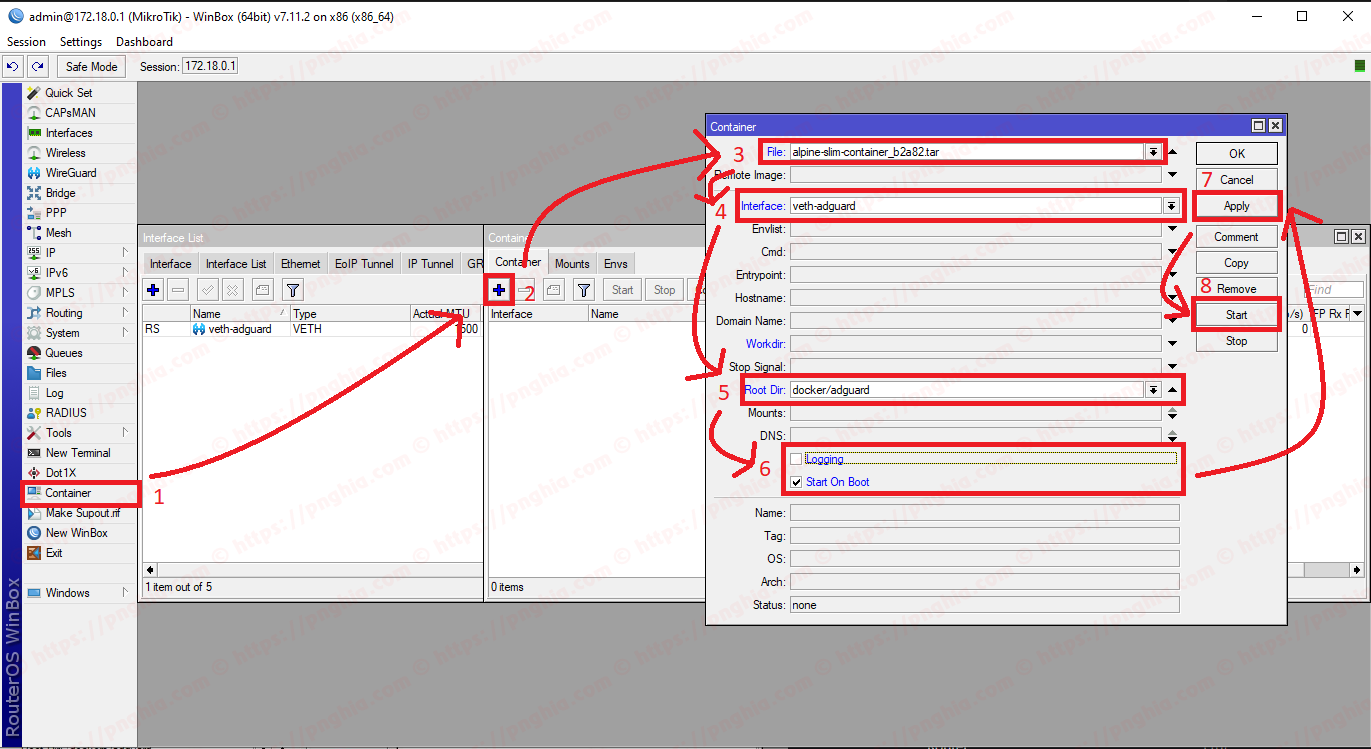This screenshot has height=749, width=1371.
Task: Expand the Remote Image field
Action: [x=1172, y=175]
